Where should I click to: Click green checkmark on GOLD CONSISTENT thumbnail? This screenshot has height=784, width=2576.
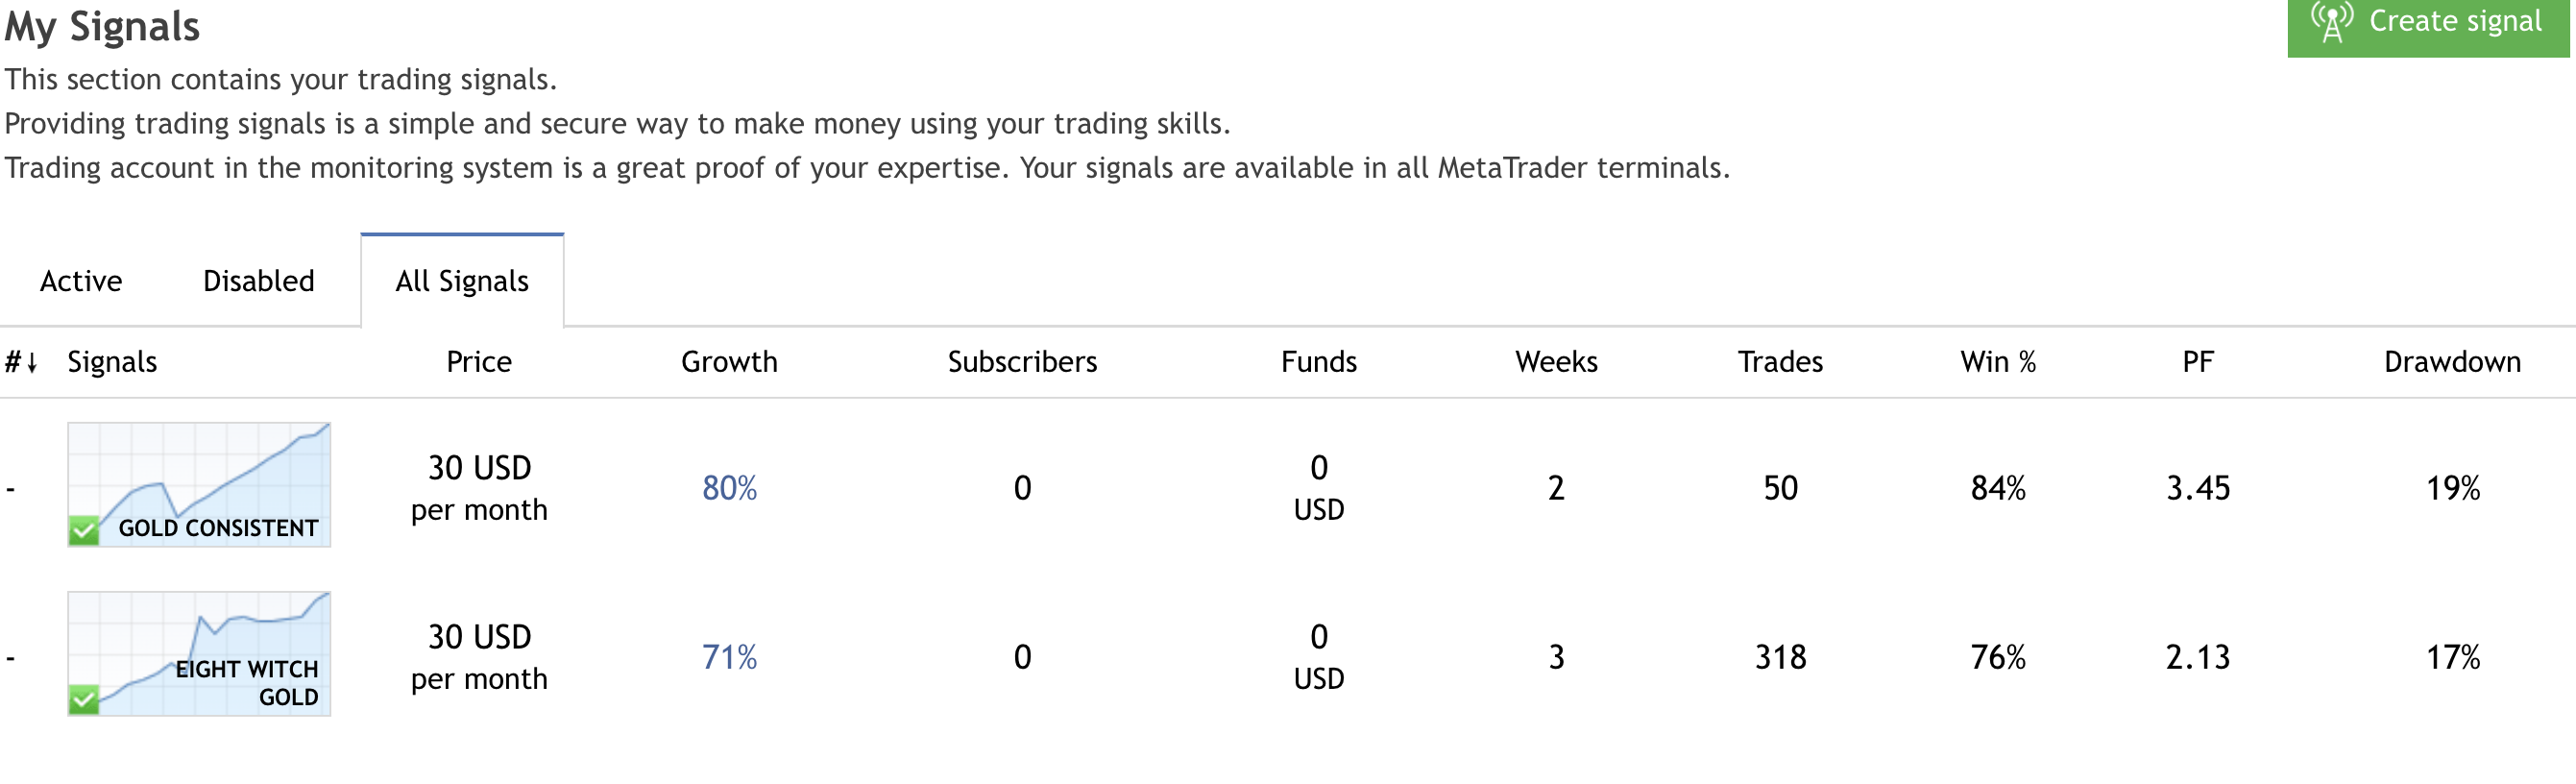click(x=84, y=530)
